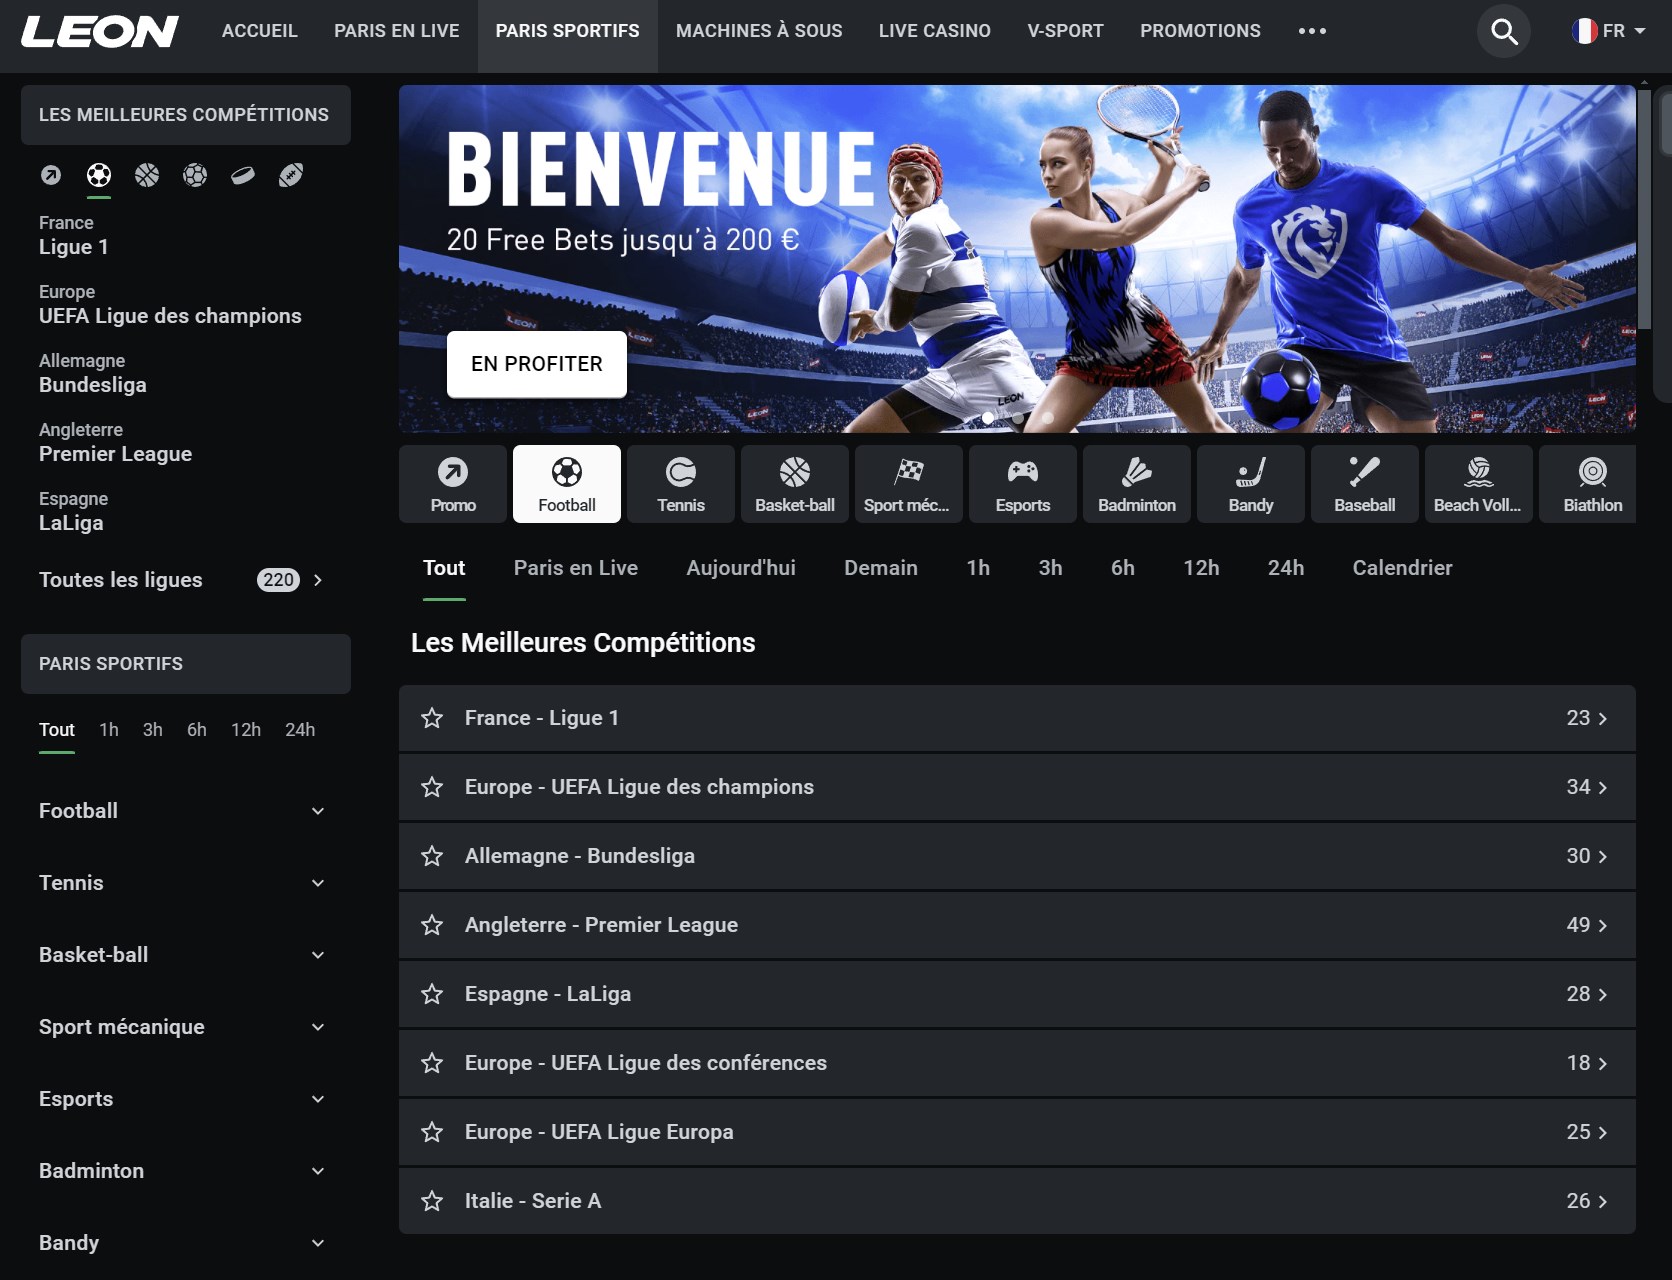1672x1280 pixels.
Task: Open the FR language dropdown
Action: pyautogui.click(x=1608, y=32)
